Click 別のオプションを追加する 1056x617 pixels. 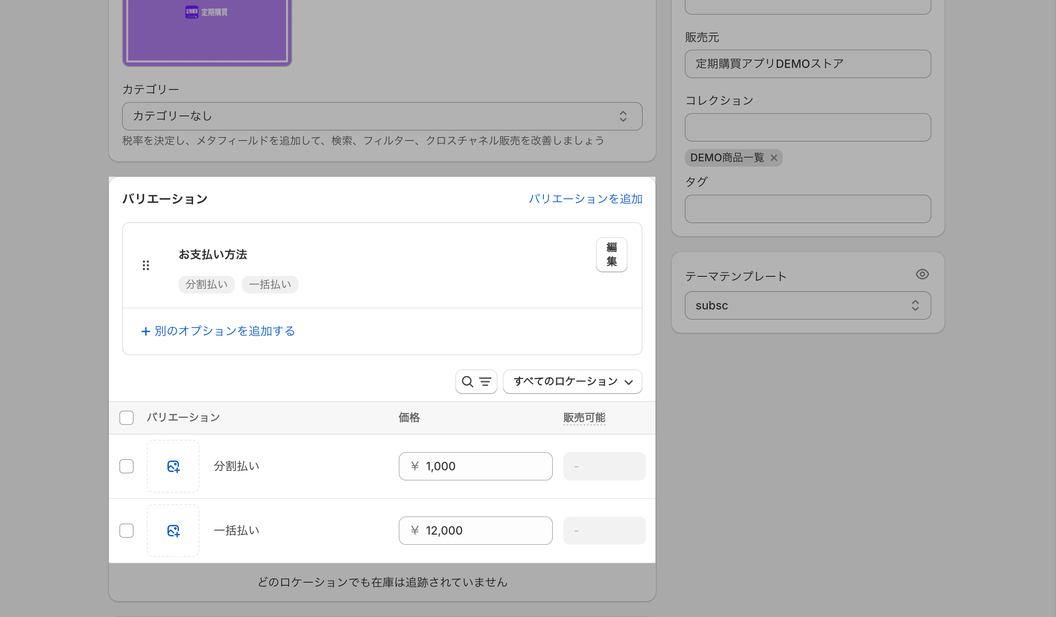tap(218, 331)
